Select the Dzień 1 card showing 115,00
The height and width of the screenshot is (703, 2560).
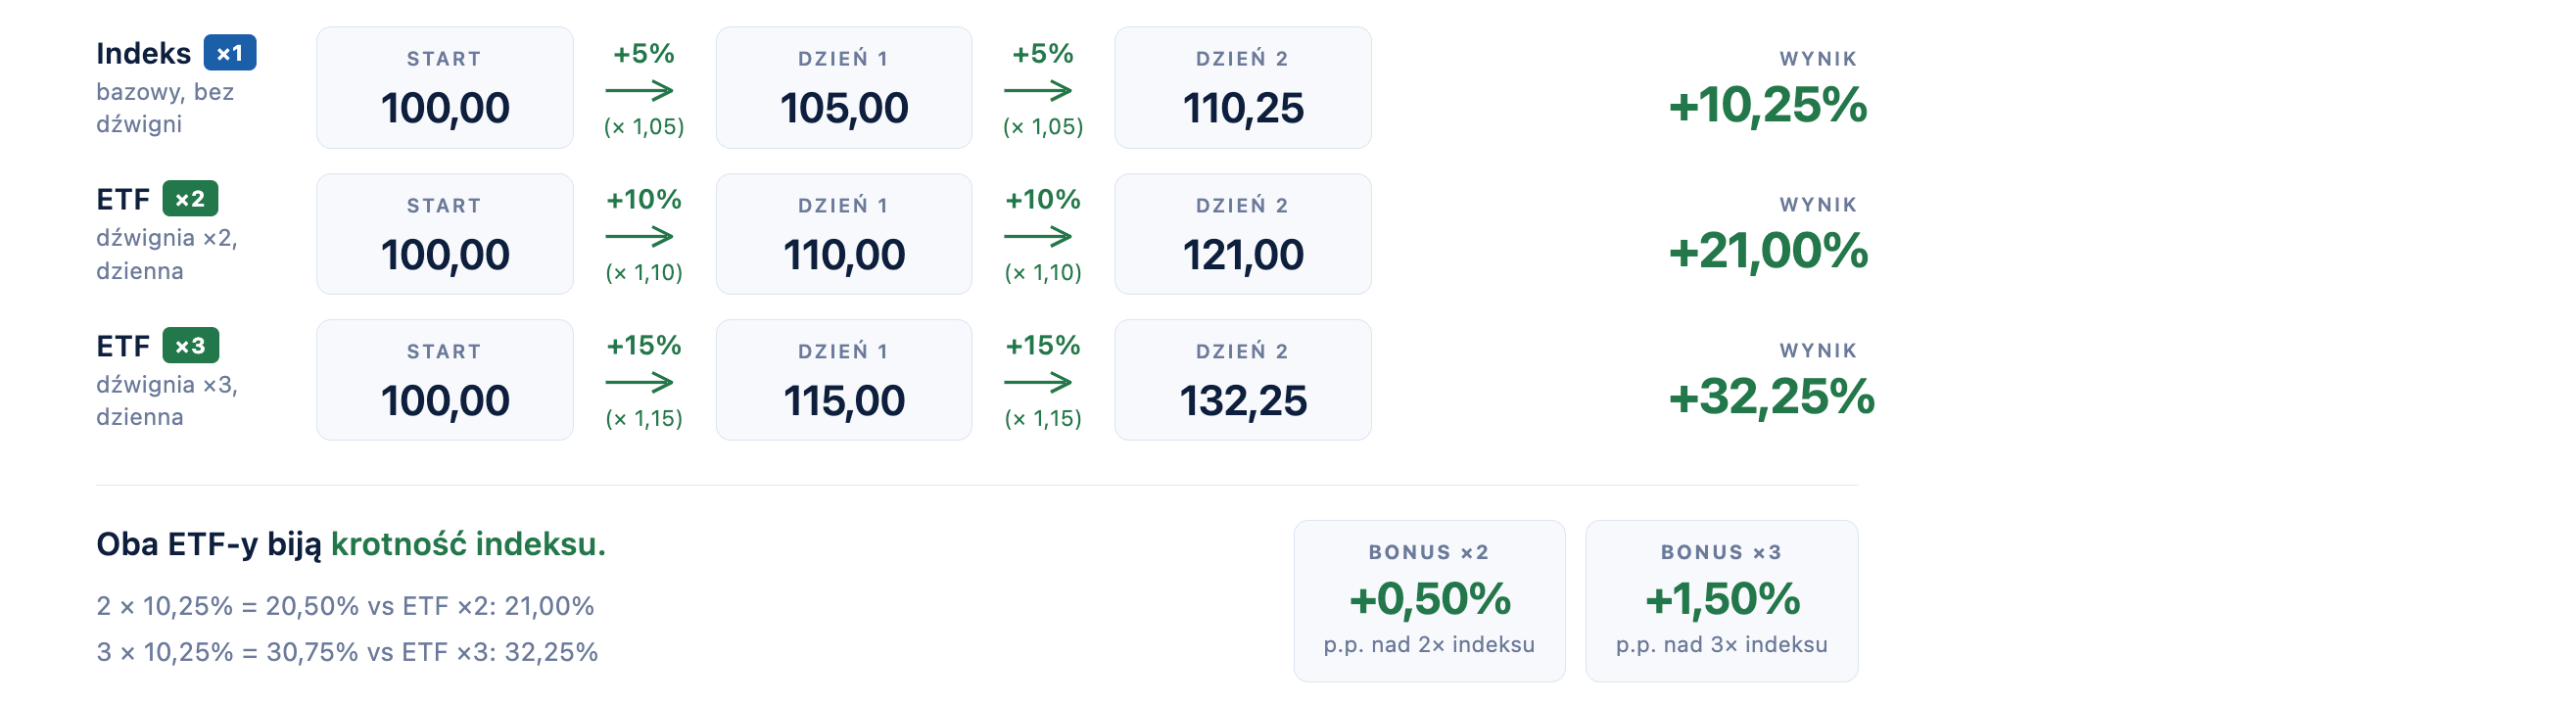click(843, 380)
